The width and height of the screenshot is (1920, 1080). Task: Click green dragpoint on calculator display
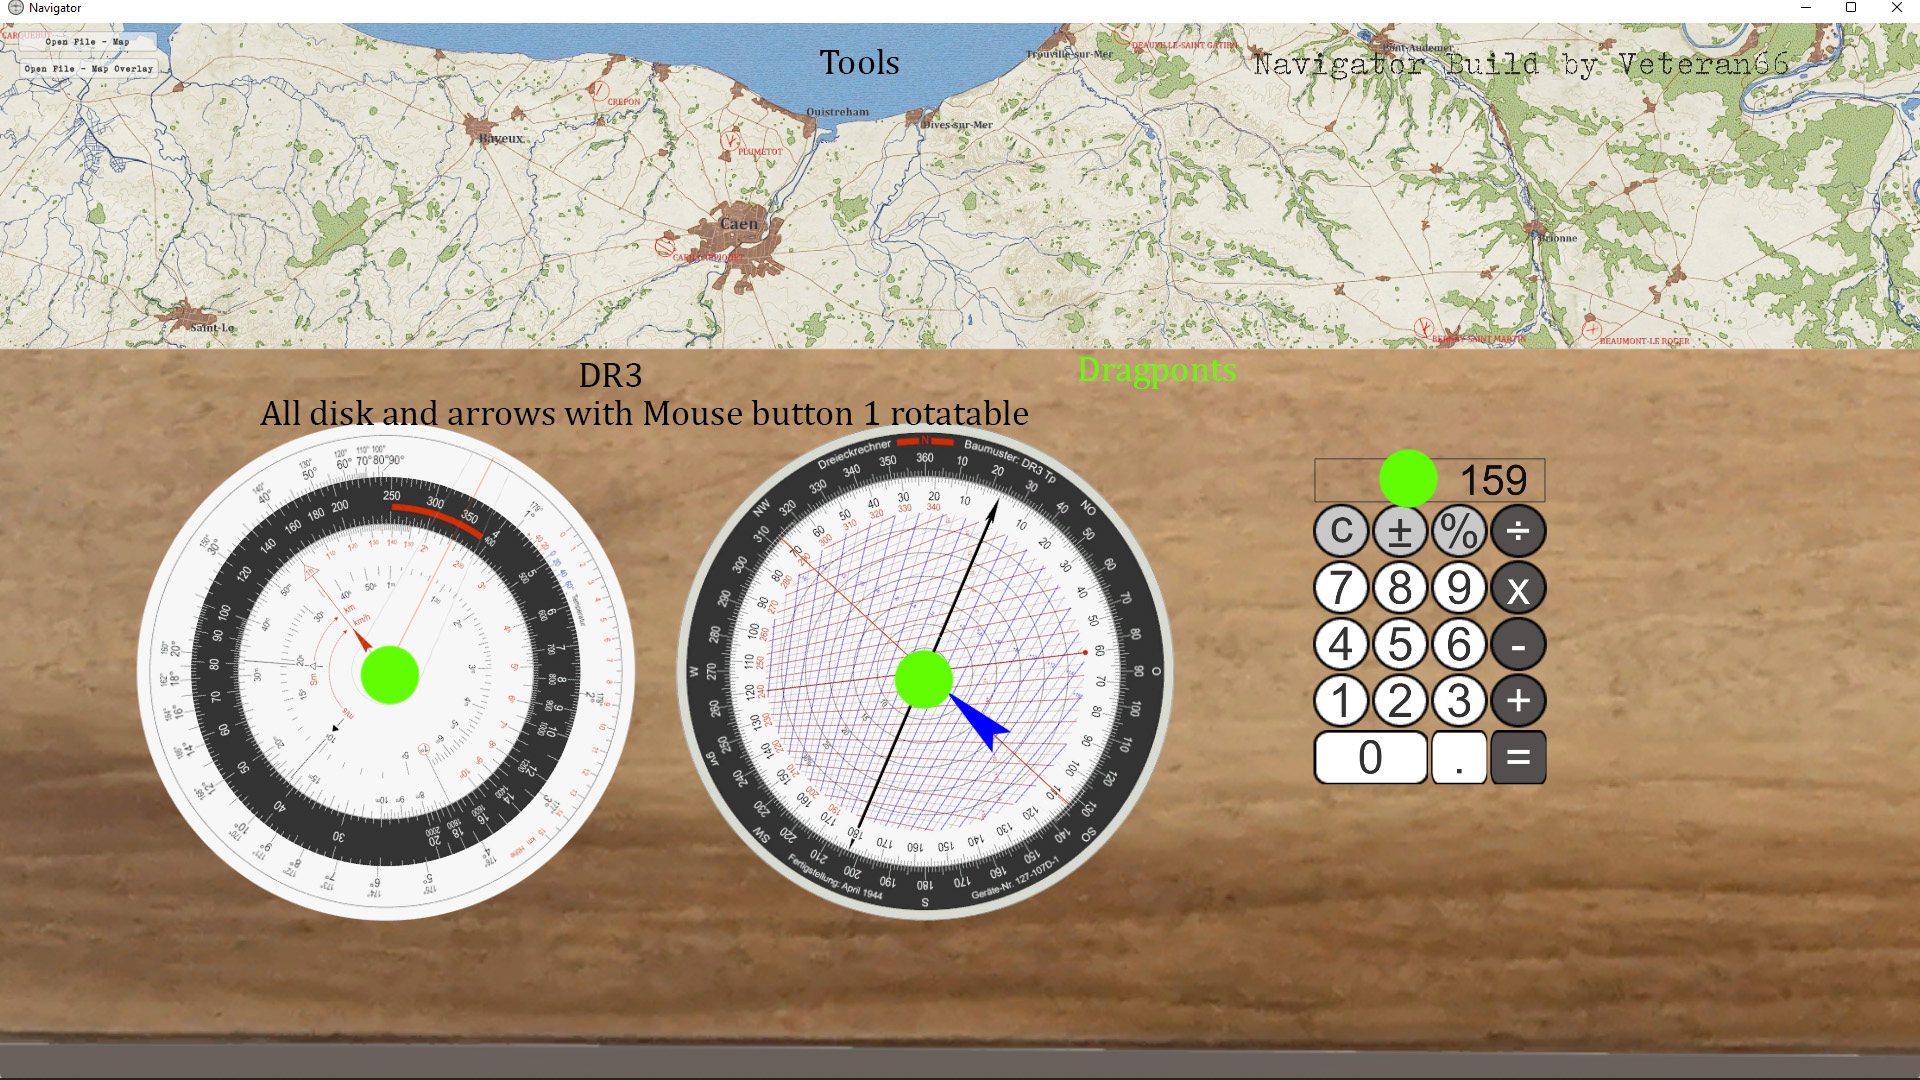[x=1408, y=479]
